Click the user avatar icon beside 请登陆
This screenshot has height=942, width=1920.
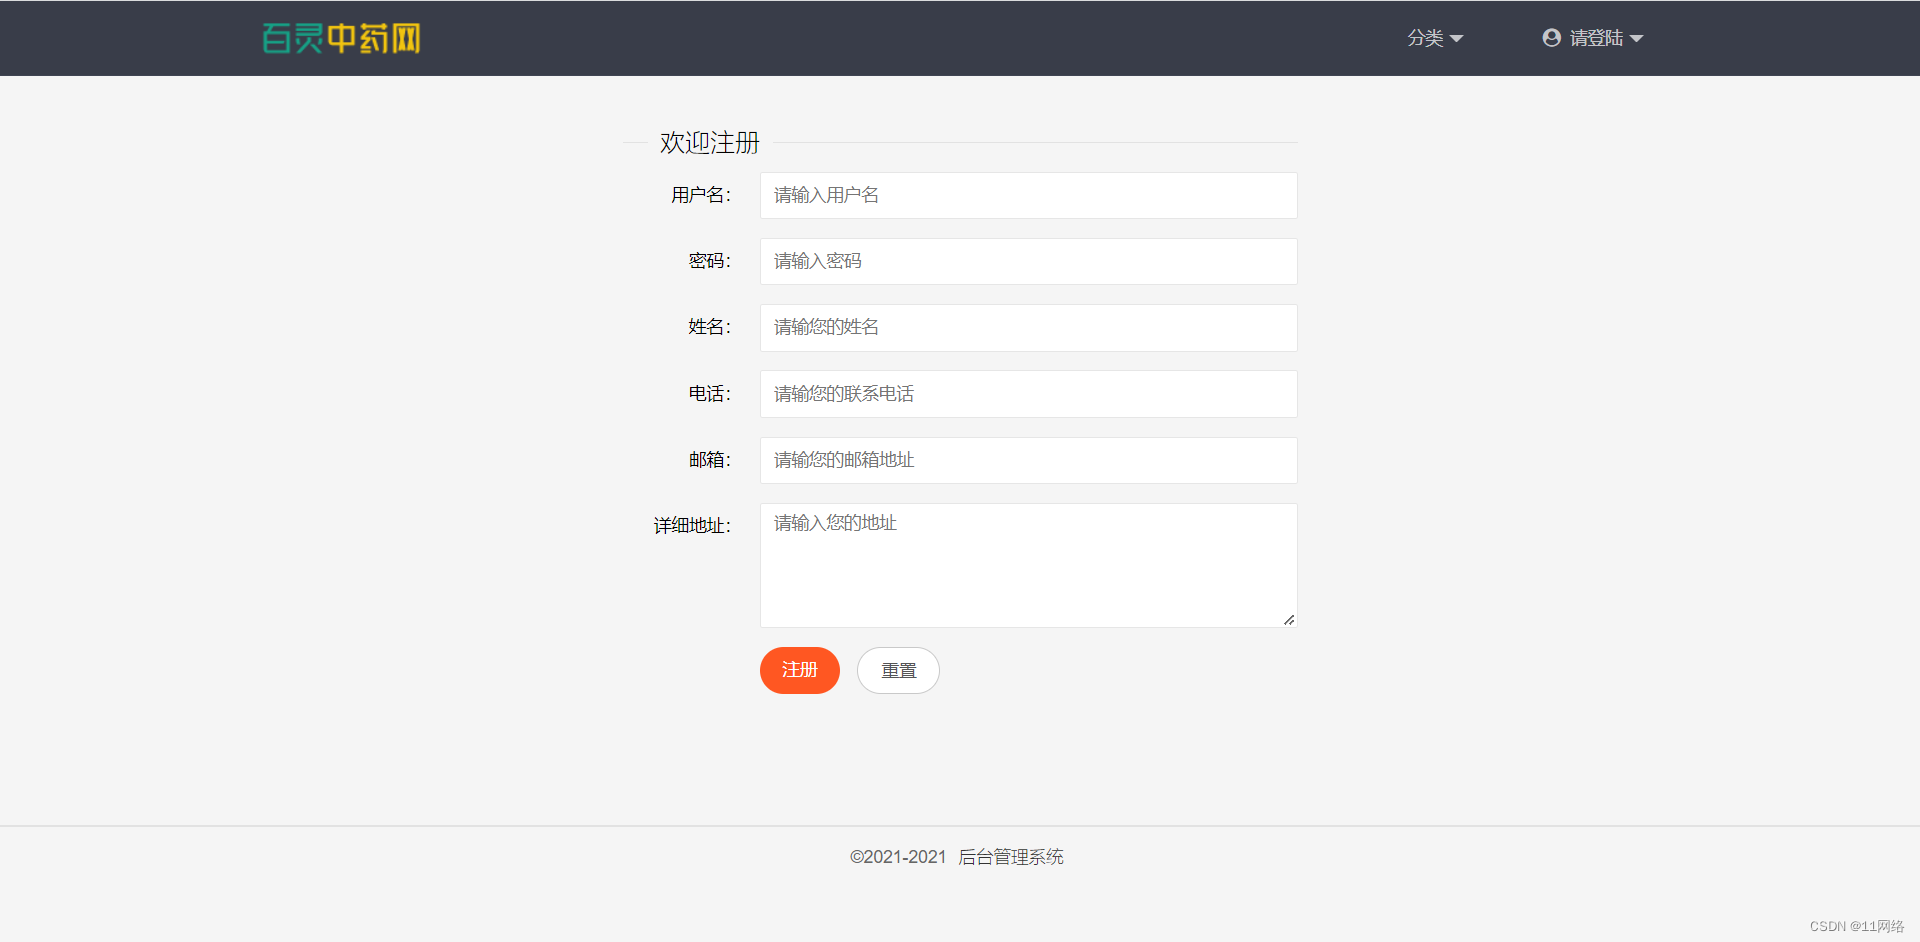(1551, 36)
